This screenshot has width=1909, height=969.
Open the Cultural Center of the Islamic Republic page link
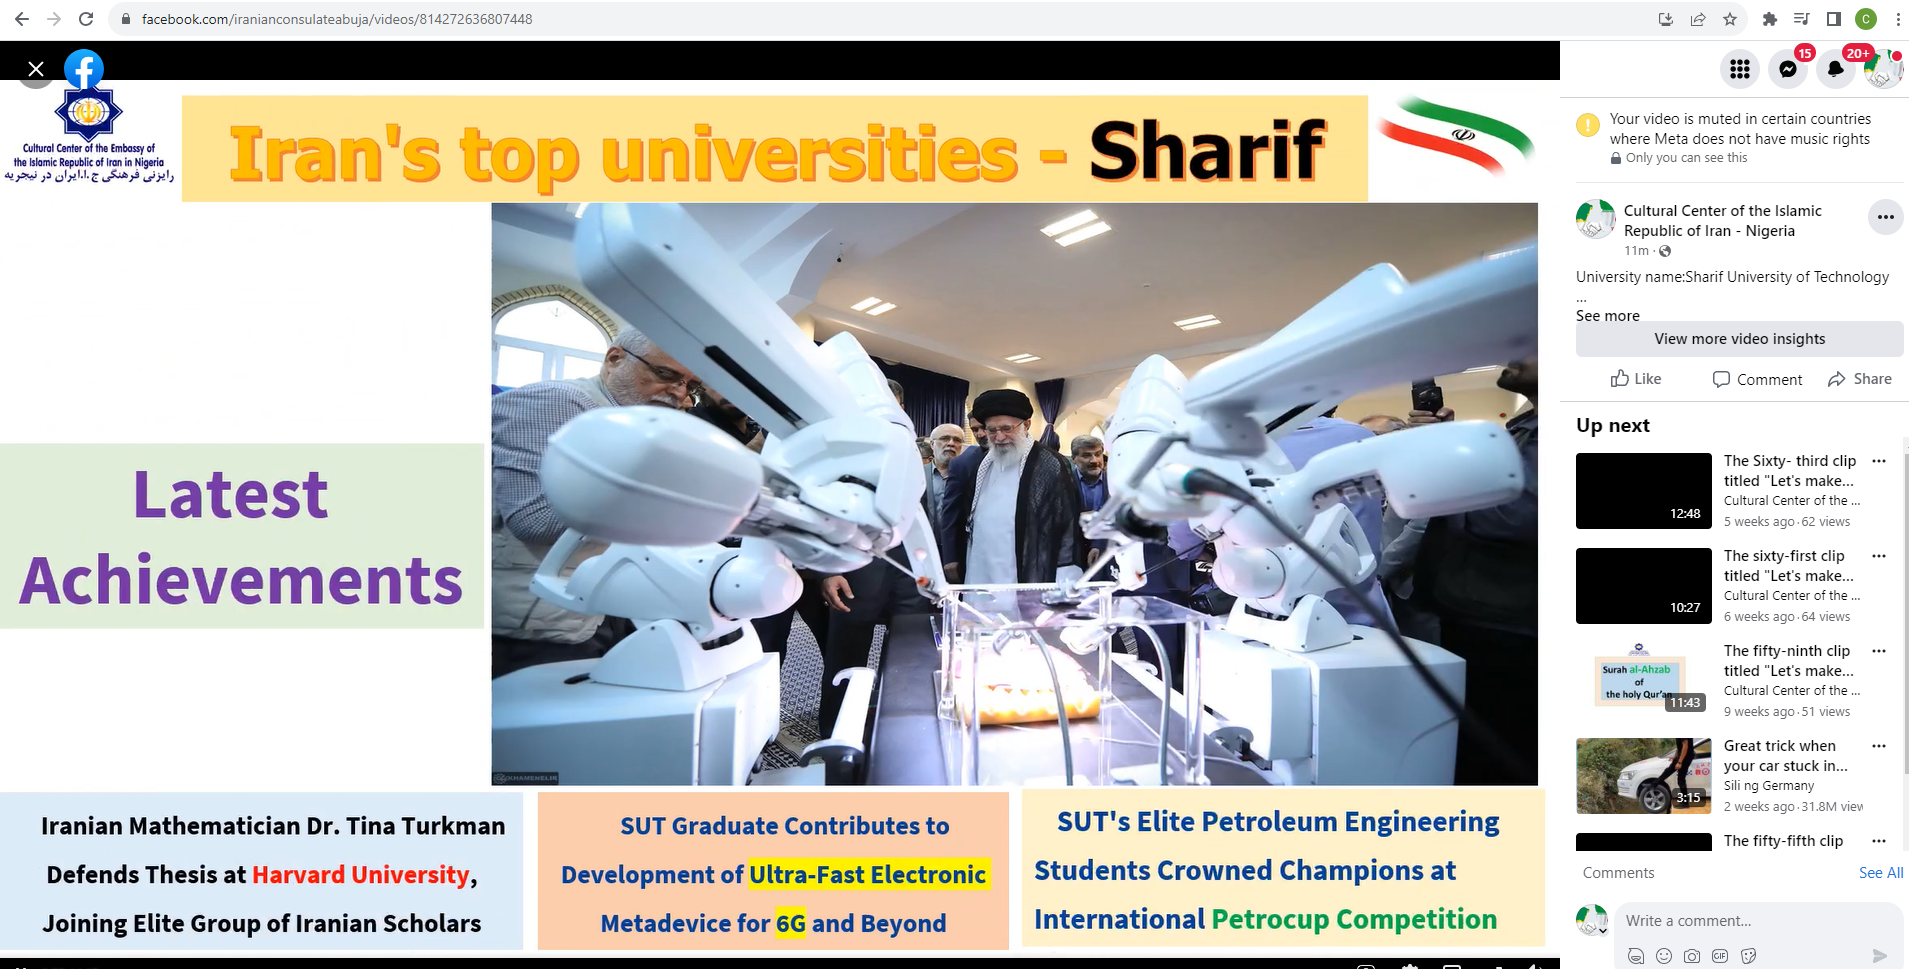click(x=1723, y=220)
